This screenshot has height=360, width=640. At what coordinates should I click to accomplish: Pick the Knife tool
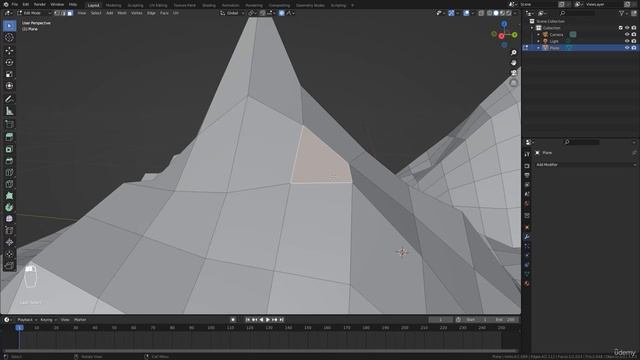(x=9, y=184)
